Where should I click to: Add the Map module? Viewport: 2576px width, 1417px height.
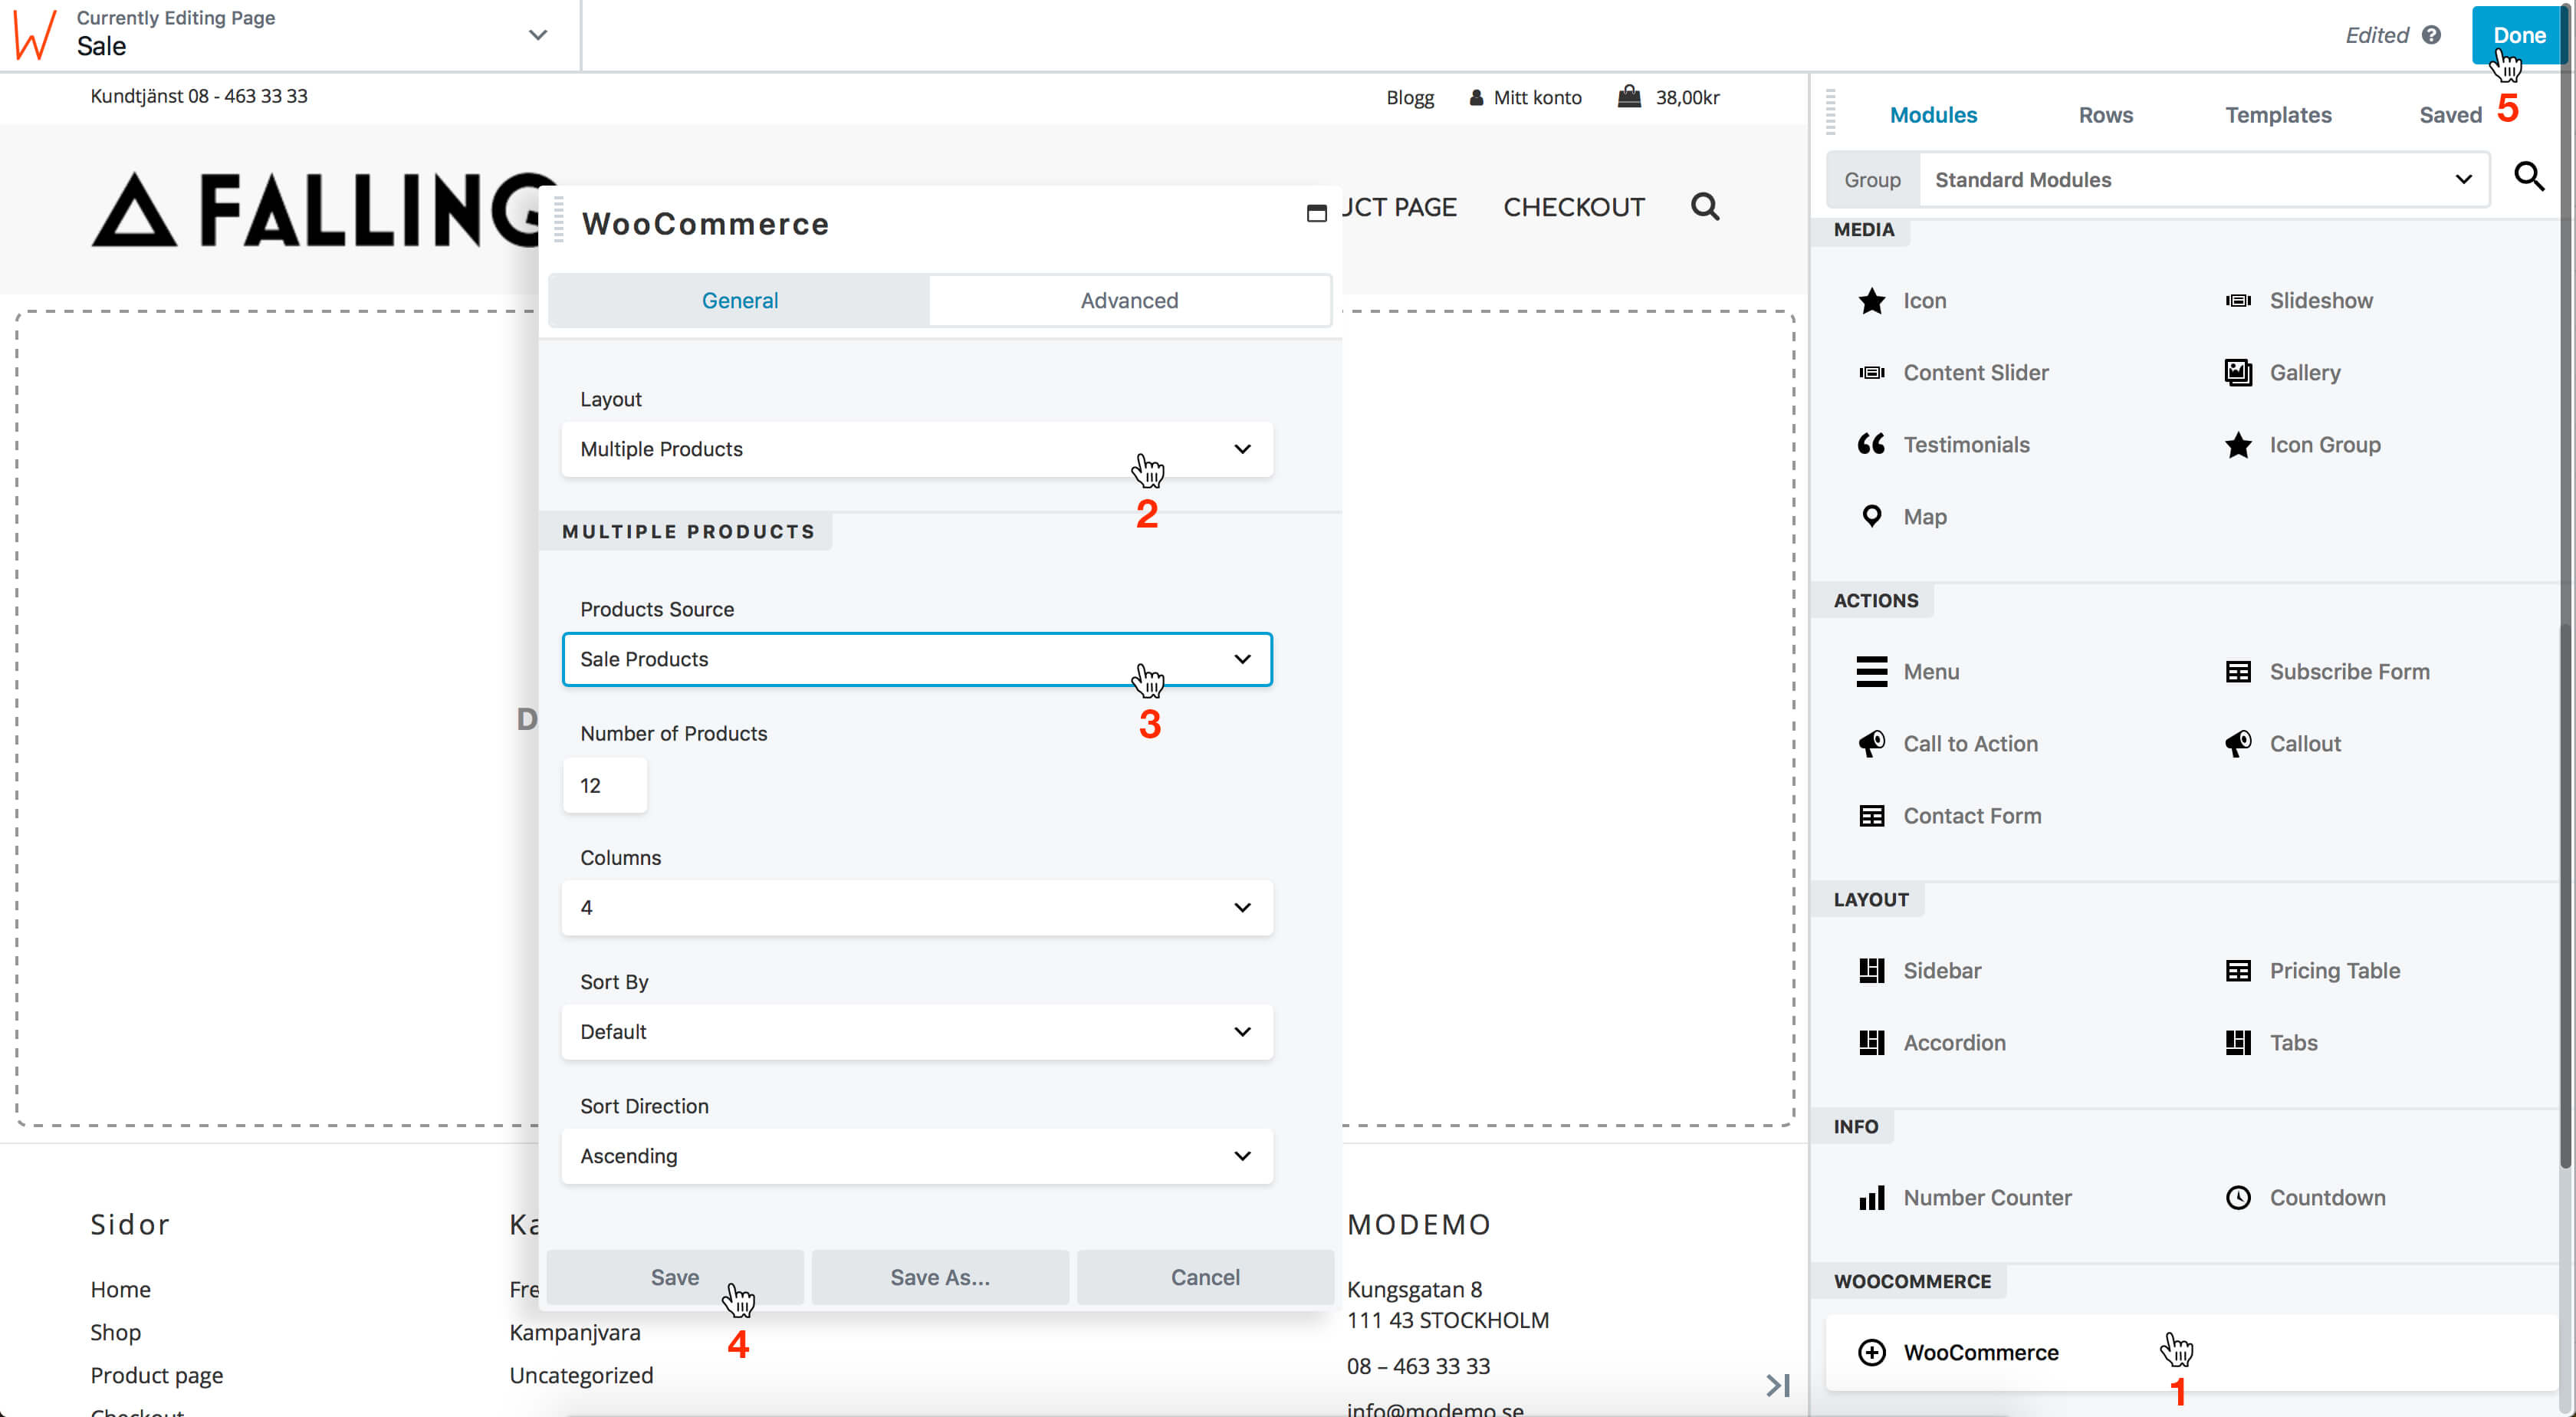coord(1923,517)
